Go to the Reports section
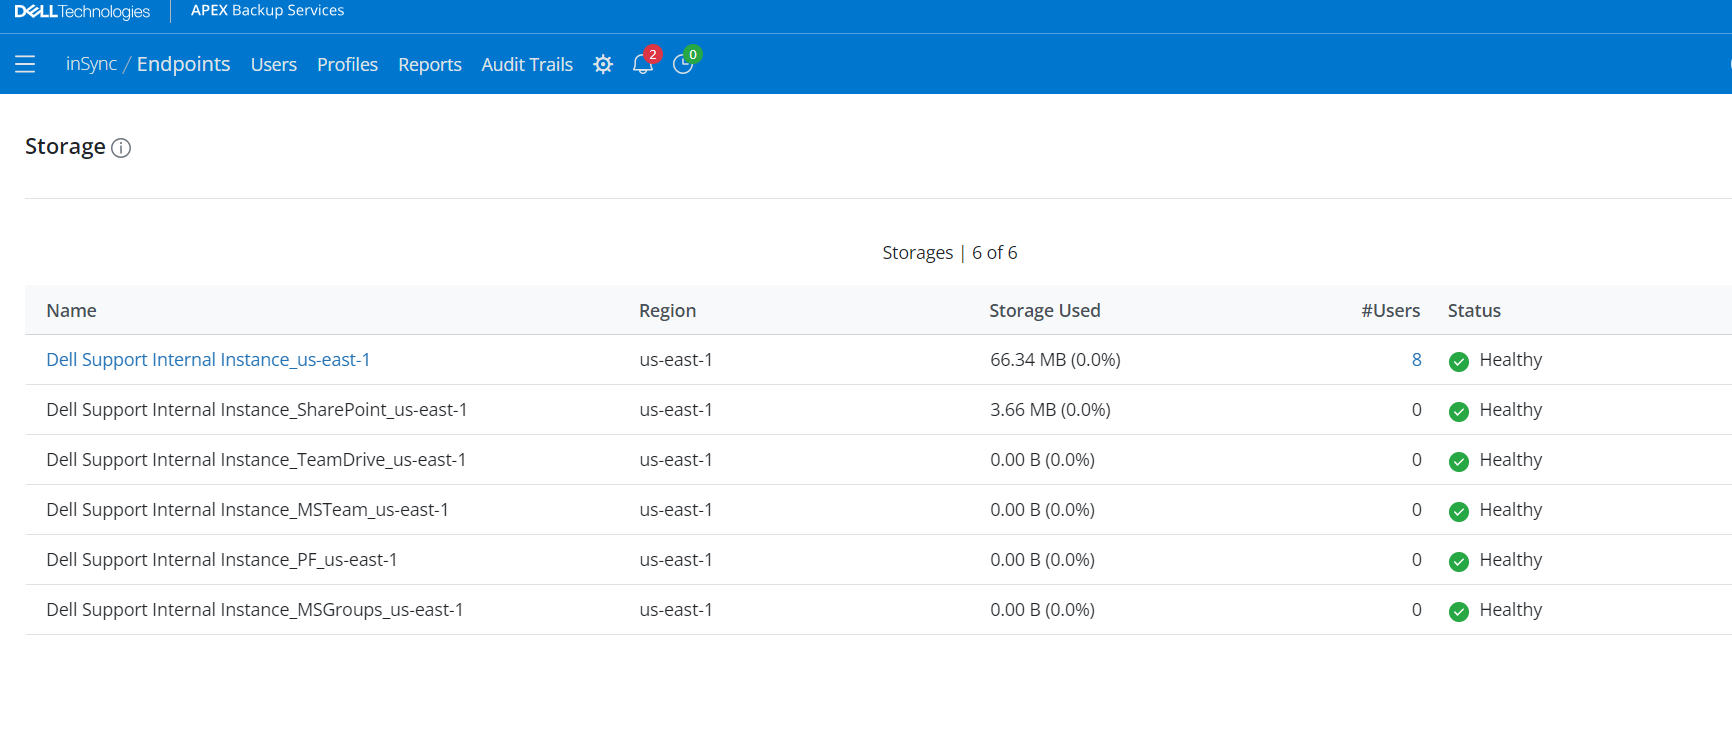Image resolution: width=1732 pixels, height=747 pixels. (429, 64)
